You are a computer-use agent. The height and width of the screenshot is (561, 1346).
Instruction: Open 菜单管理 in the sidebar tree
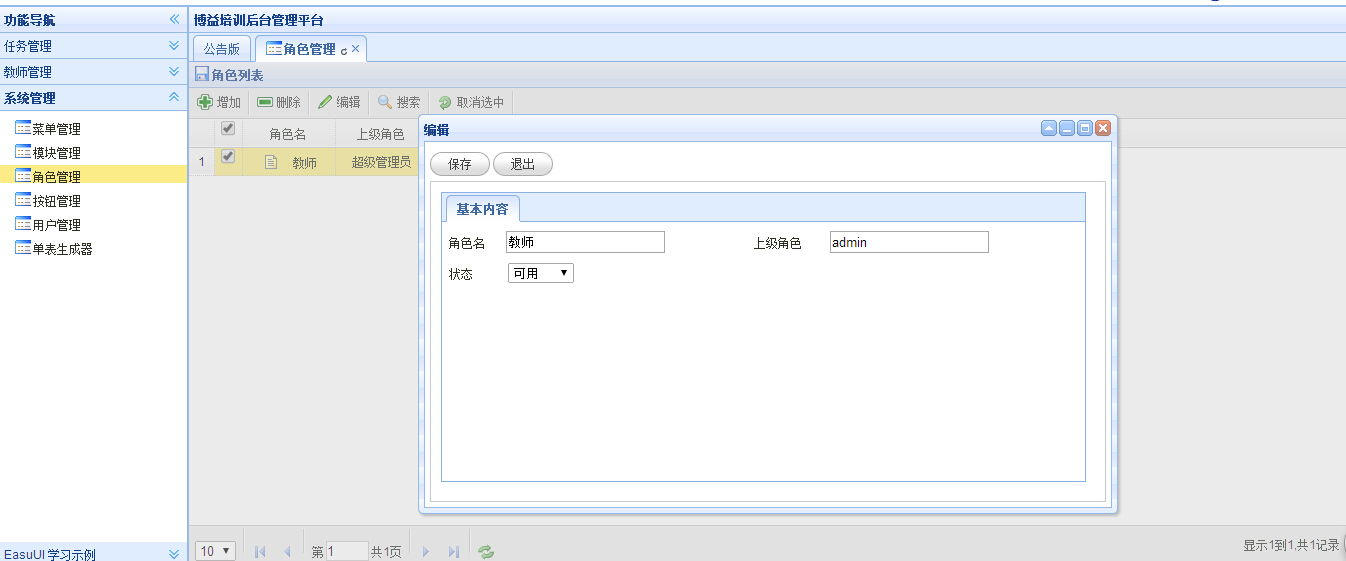pyautogui.click(x=56, y=129)
